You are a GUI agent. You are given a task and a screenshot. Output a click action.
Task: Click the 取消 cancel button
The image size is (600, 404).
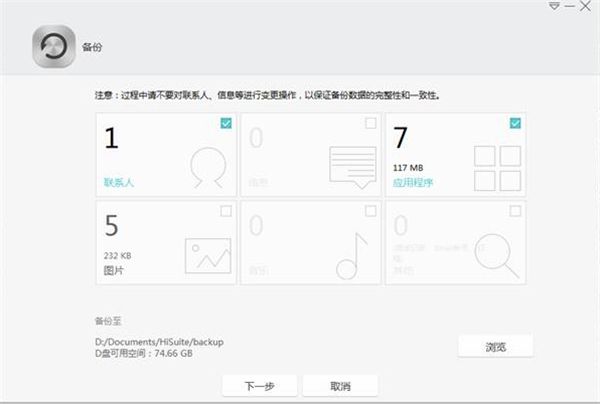point(340,386)
